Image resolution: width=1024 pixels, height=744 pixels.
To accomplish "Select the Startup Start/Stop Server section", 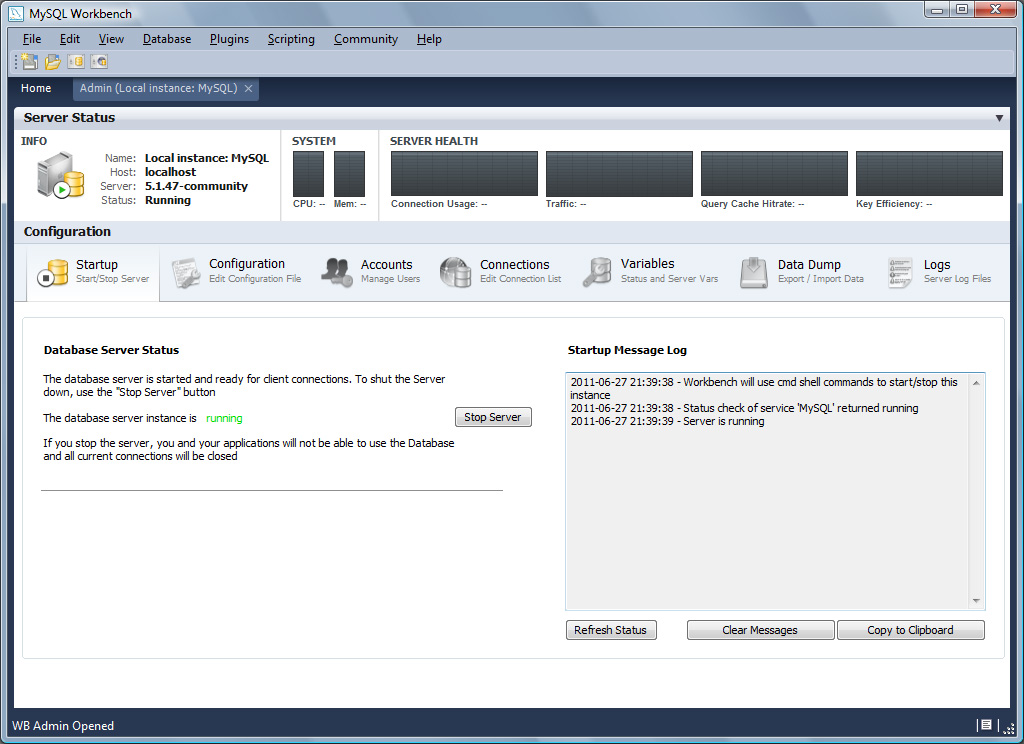I will point(93,272).
